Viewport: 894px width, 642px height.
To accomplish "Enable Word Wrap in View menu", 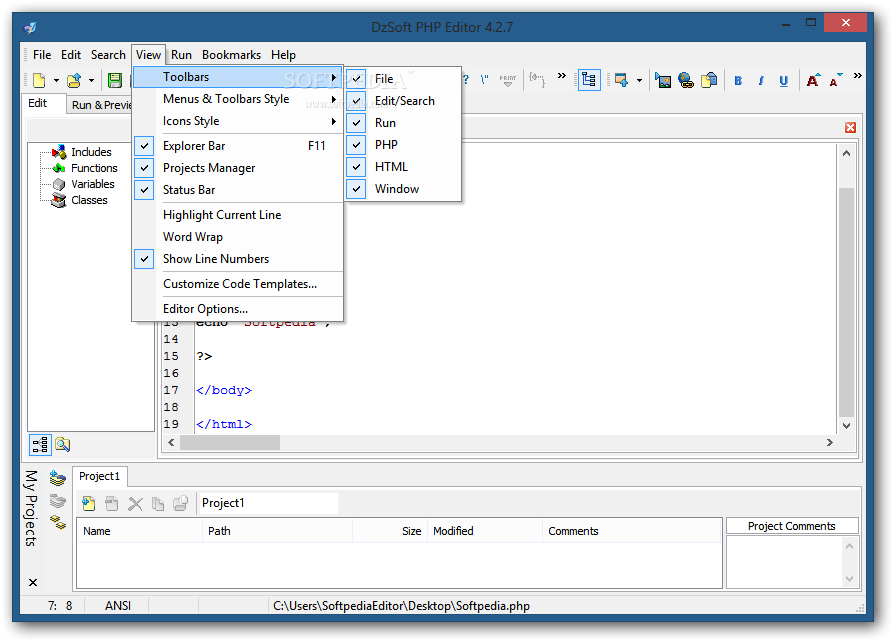I will 238,237.
